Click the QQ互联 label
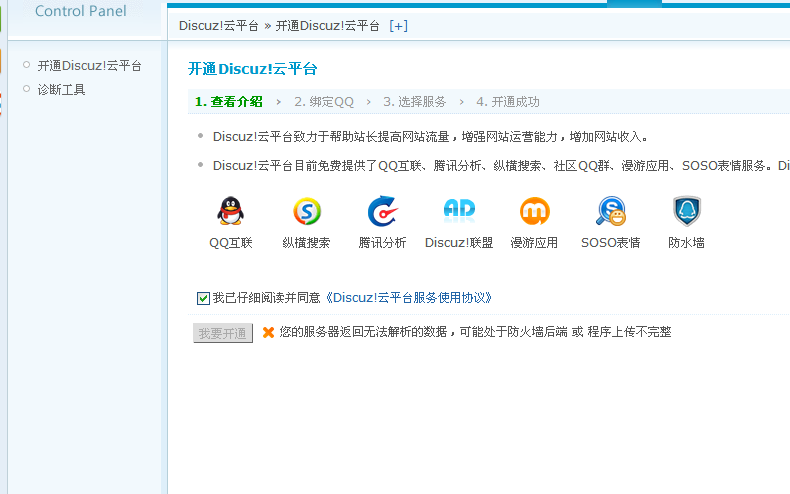Viewport: 790px width, 494px height. pos(231,243)
